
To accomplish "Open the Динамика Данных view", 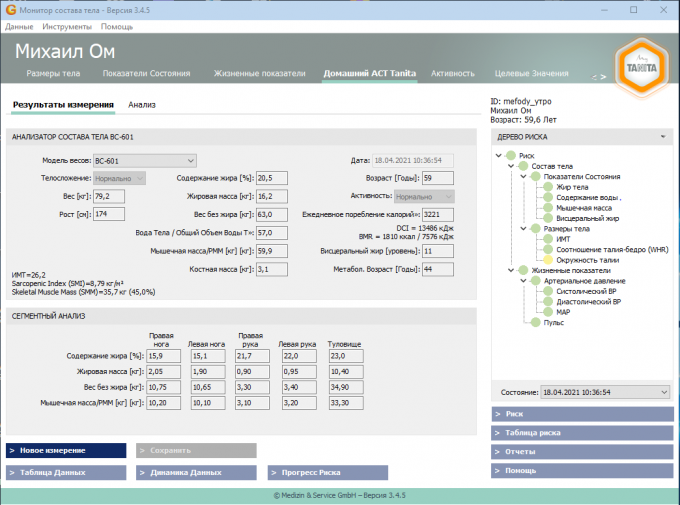I will pos(196,472).
